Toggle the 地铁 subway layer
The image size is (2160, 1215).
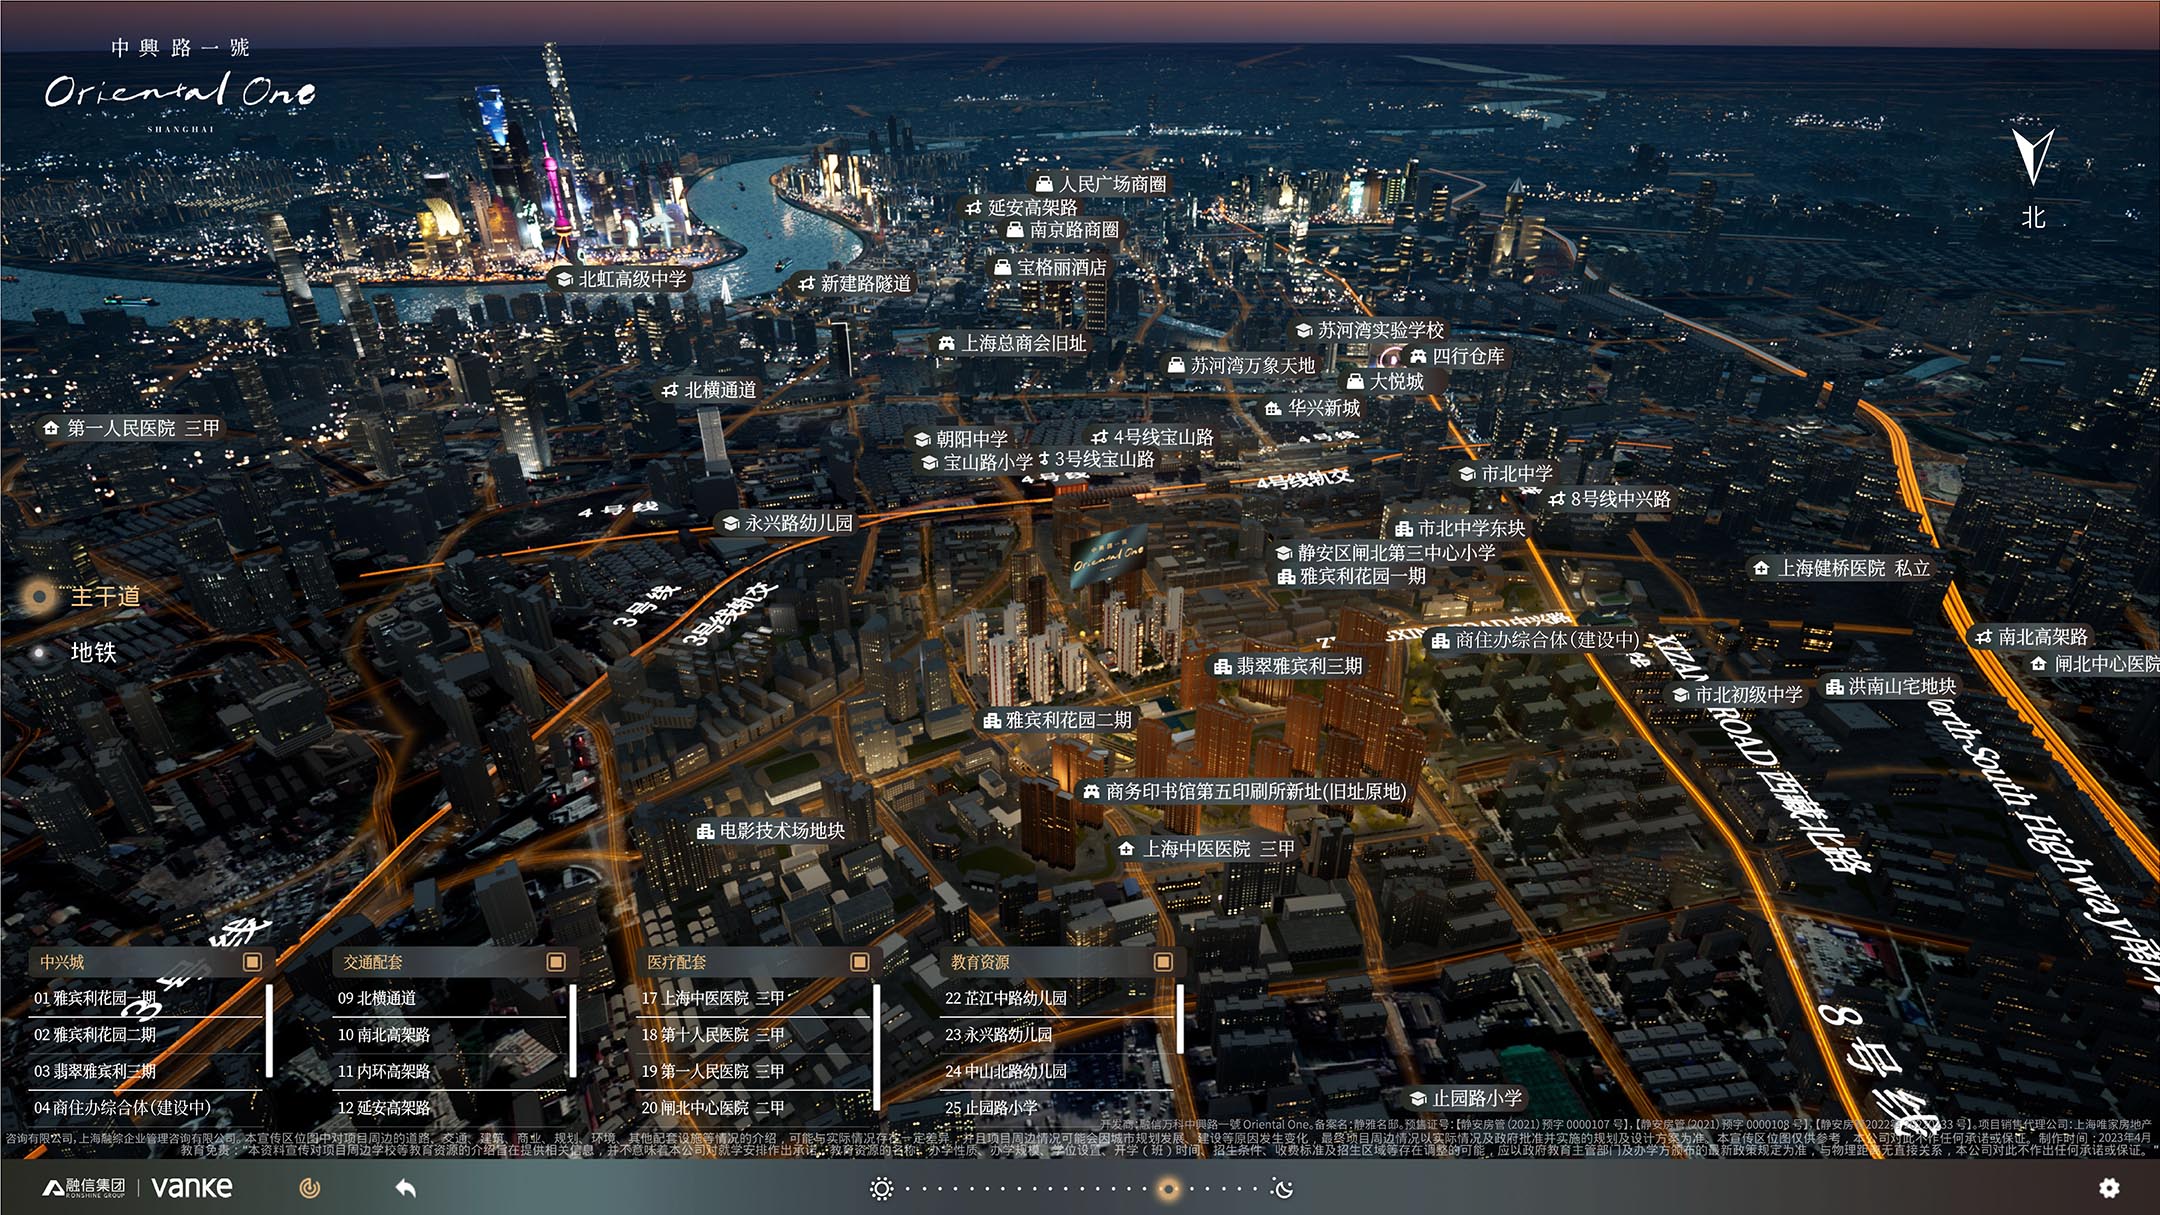[x=74, y=653]
